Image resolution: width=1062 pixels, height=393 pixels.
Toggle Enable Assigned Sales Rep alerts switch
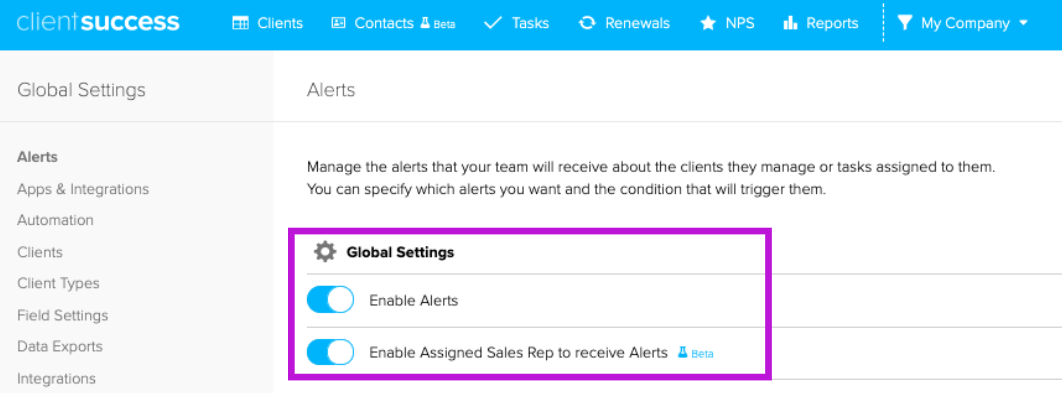(x=331, y=352)
